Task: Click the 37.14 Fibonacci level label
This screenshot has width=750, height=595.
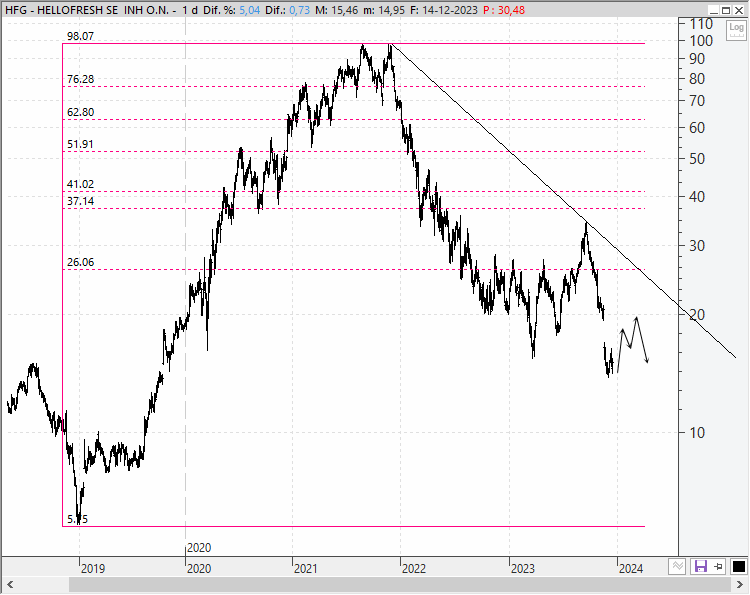Action: [80, 201]
